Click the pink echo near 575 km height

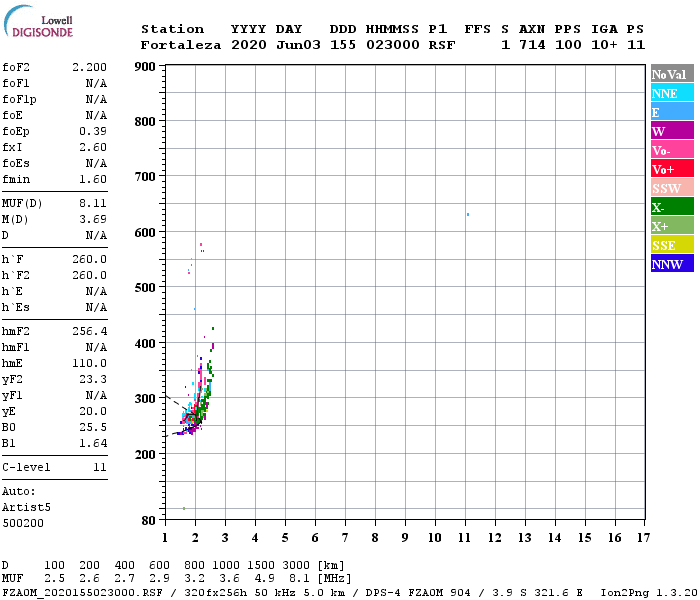click(201, 245)
